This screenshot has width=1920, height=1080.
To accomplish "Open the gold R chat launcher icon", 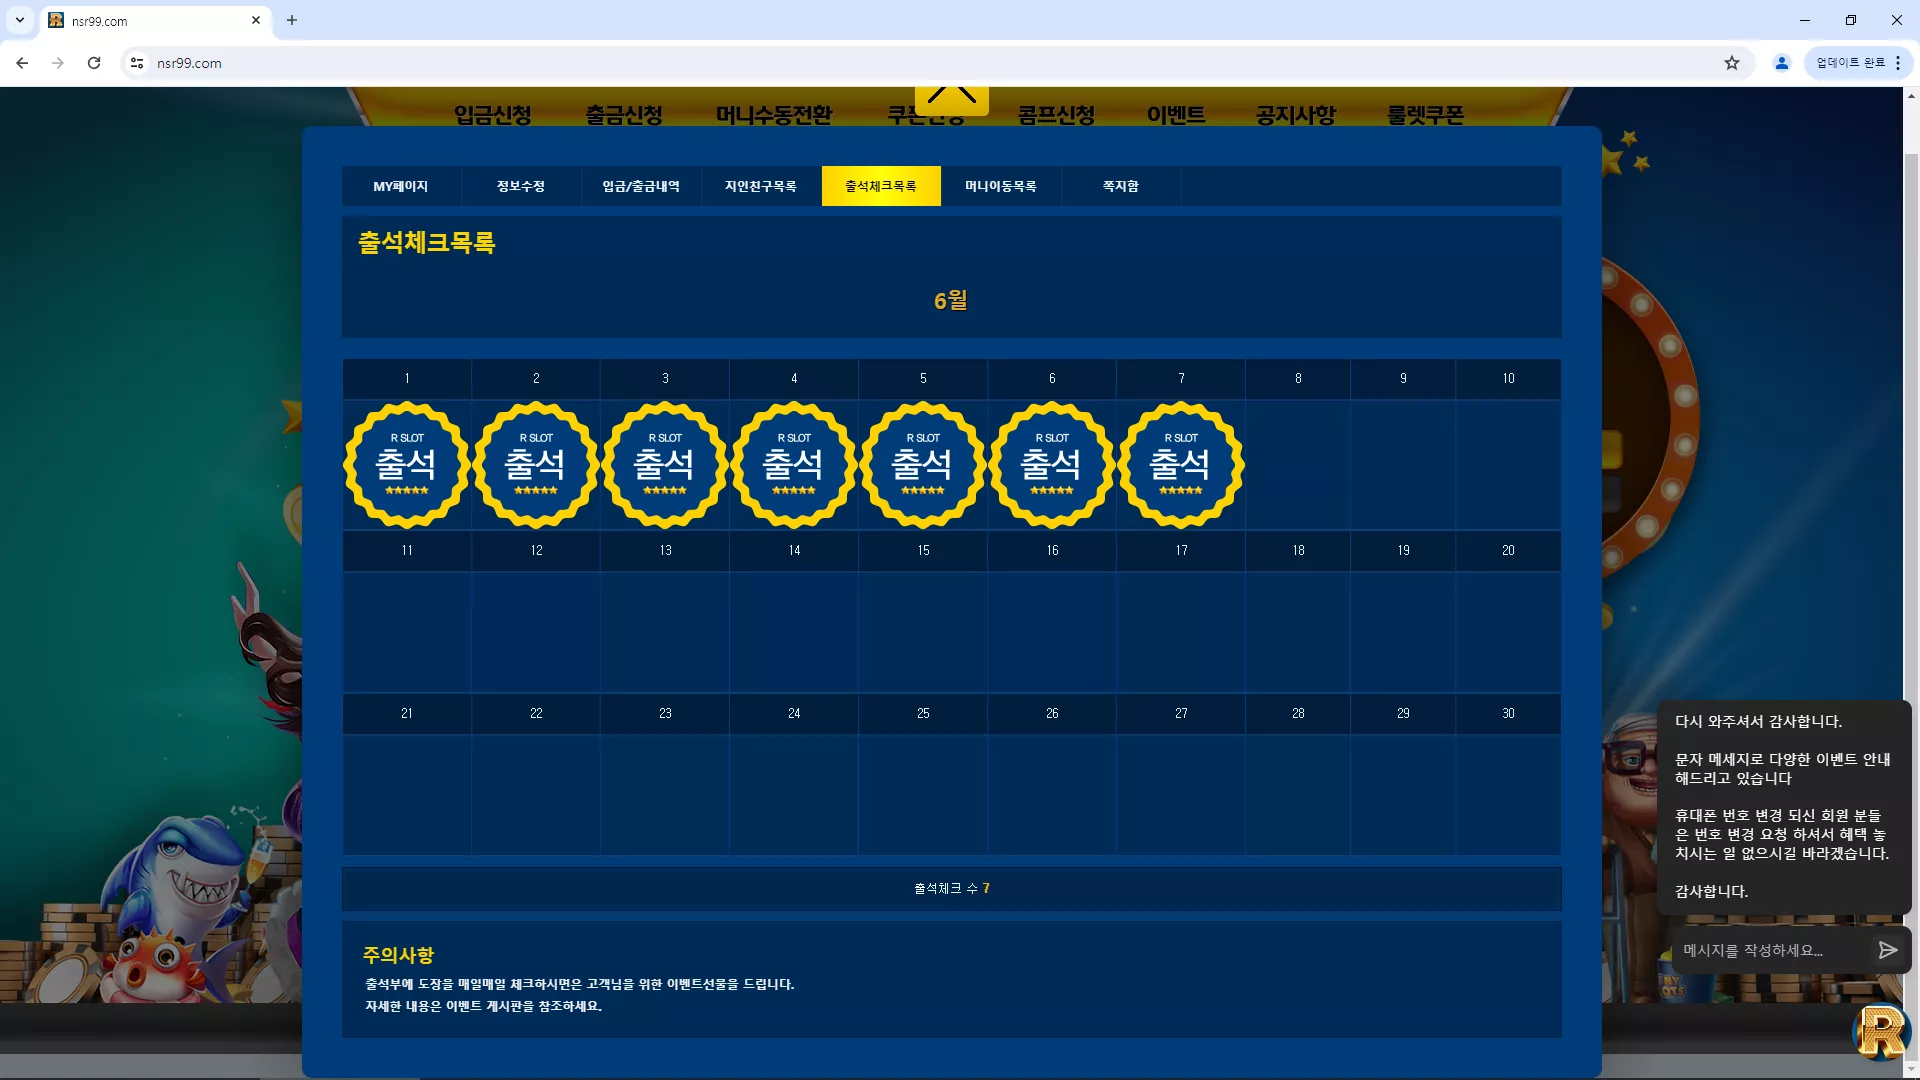I will click(x=1881, y=1032).
